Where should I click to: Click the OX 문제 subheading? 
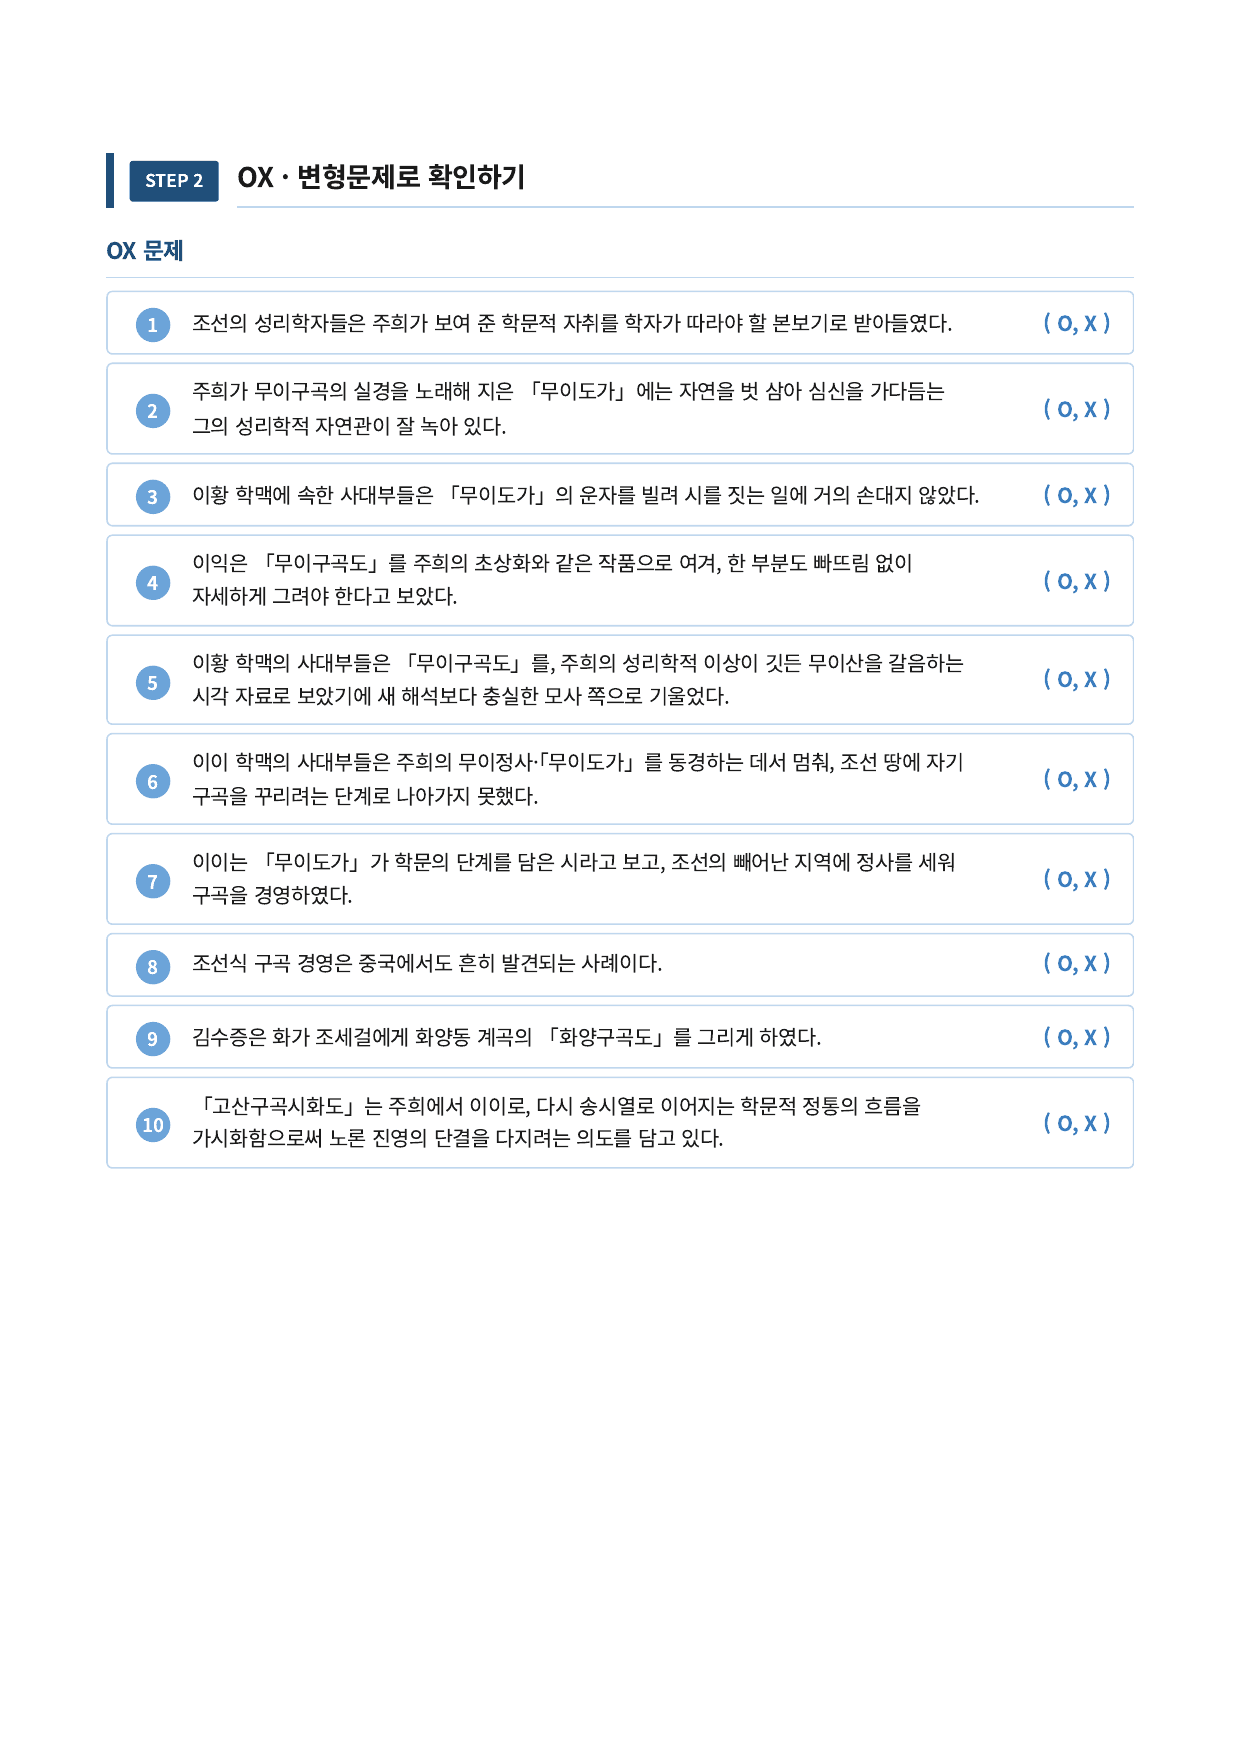pyautogui.click(x=145, y=251)
